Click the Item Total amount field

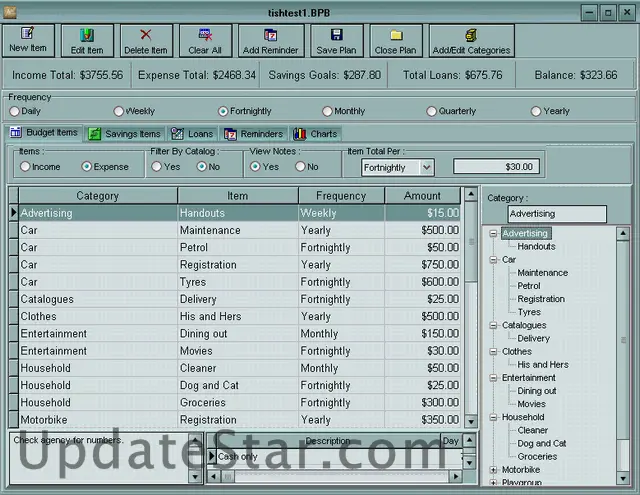pyautogui.click(x=497, y=167)
